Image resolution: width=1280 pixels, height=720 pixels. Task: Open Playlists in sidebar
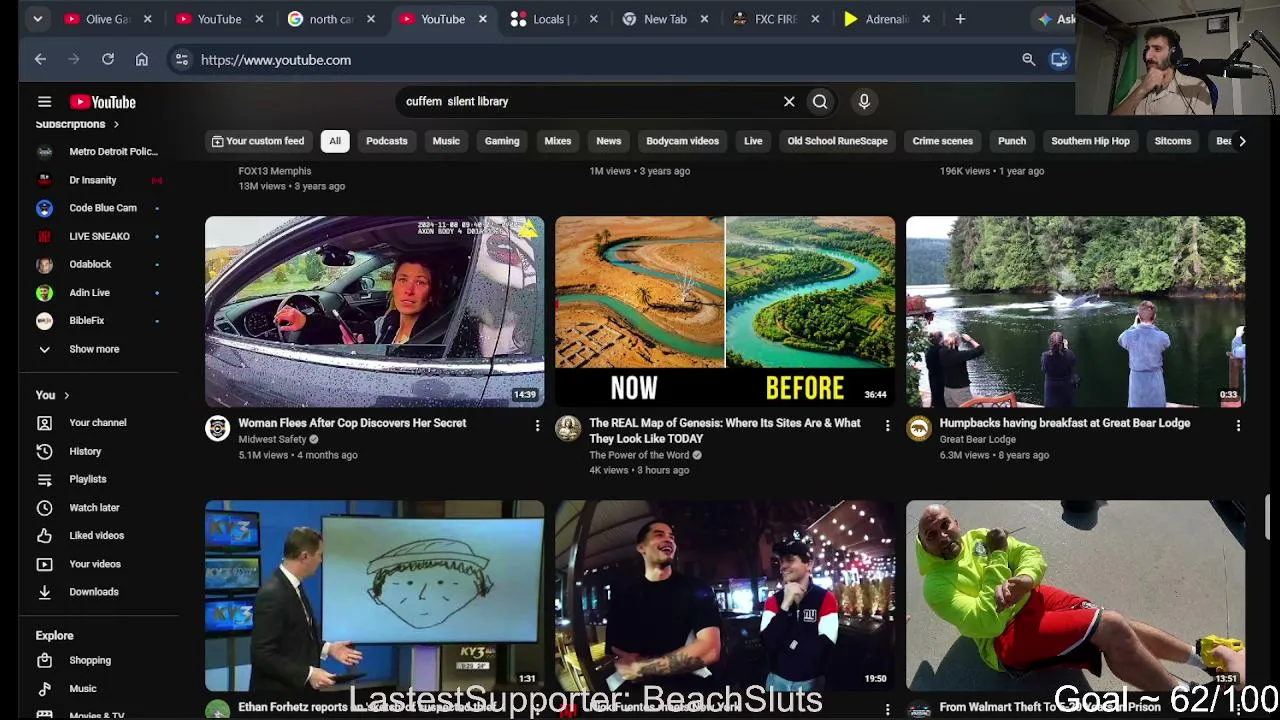(x=88, y=479)
